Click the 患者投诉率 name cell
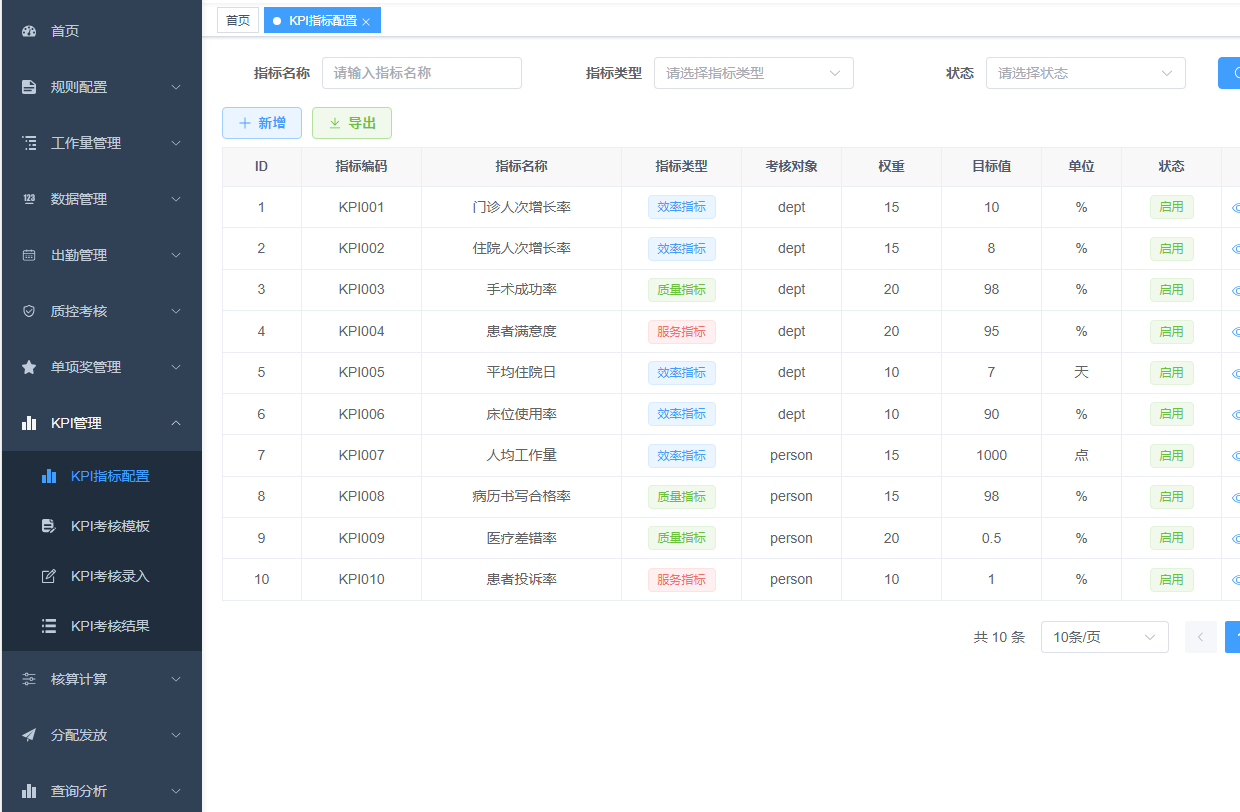This screenshot has width=1240, height=812. coord(521,579)
